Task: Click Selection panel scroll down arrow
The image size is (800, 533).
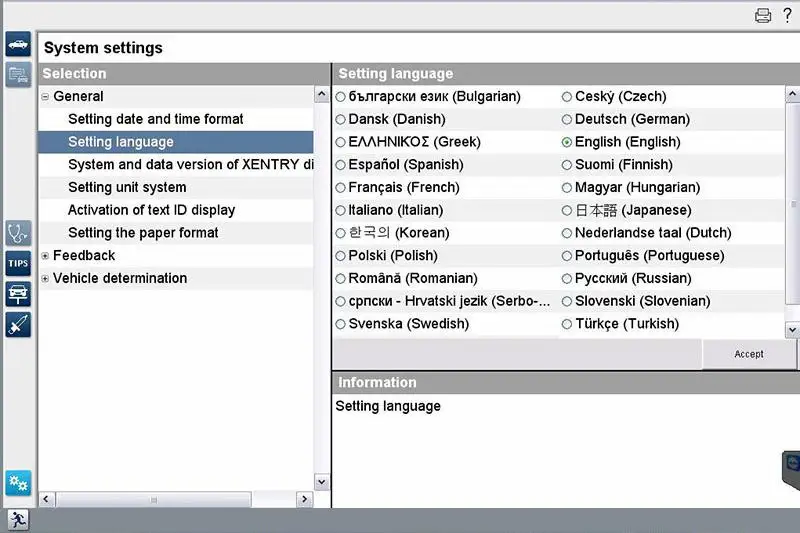Action: click(321, 481)
